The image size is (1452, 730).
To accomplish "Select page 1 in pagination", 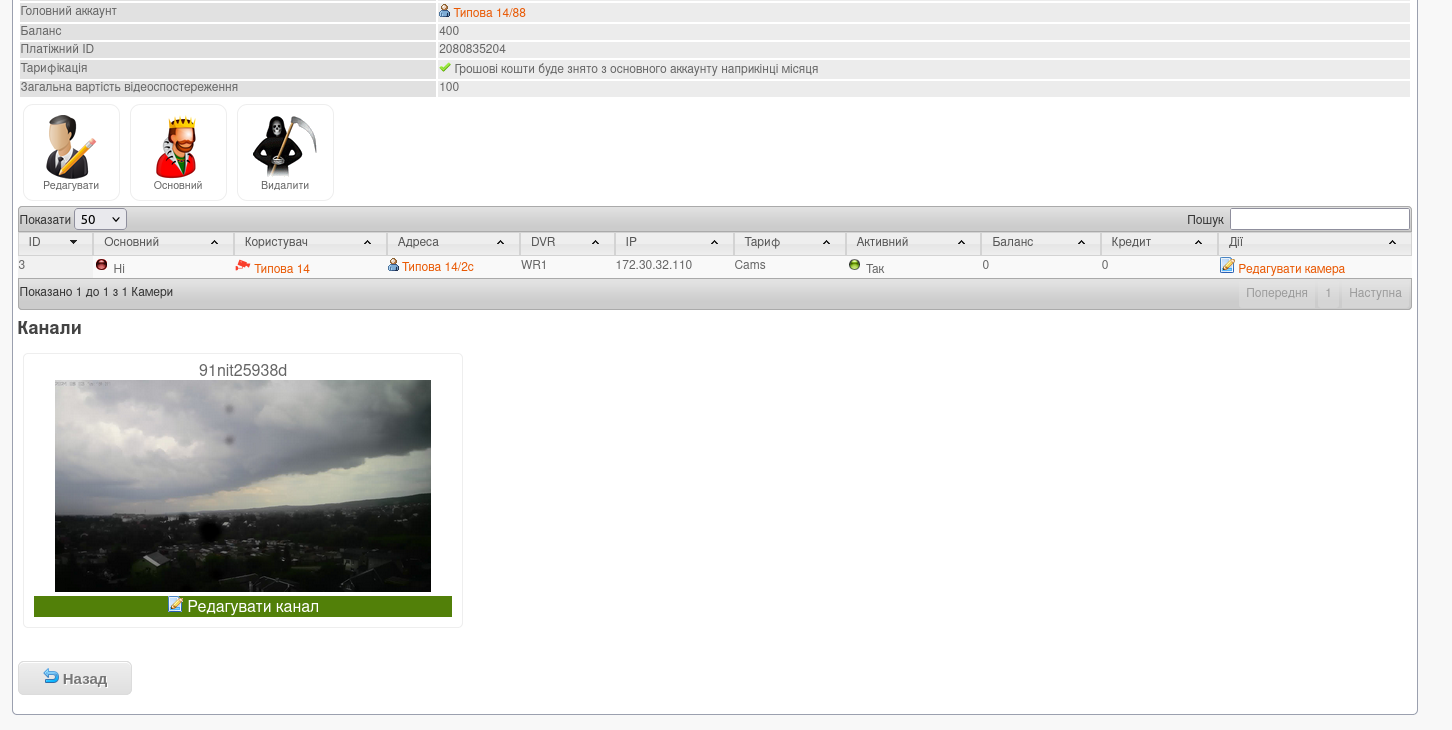I will point(1328,294).
